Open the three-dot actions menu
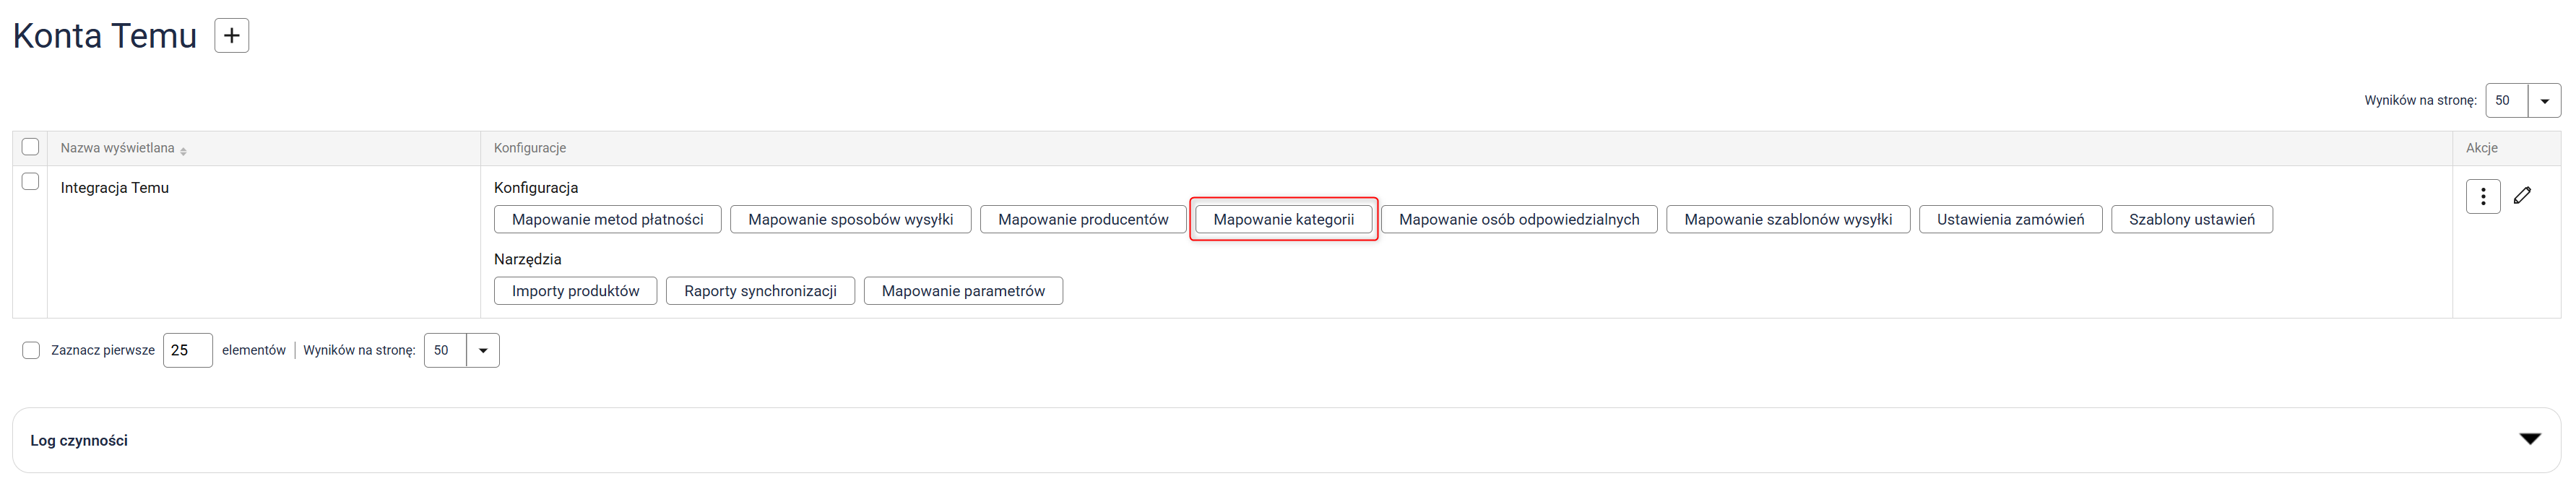Image resolution: width=2576 pixels, height=489 pixels. point(2482,196)
